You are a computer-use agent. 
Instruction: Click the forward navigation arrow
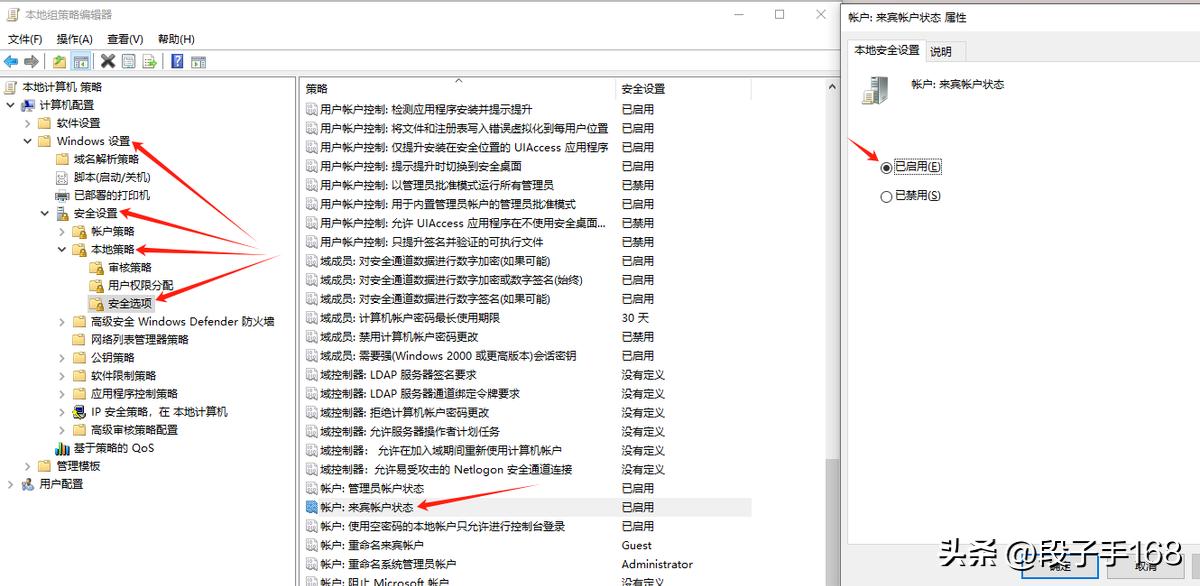(x=30, y=61)
